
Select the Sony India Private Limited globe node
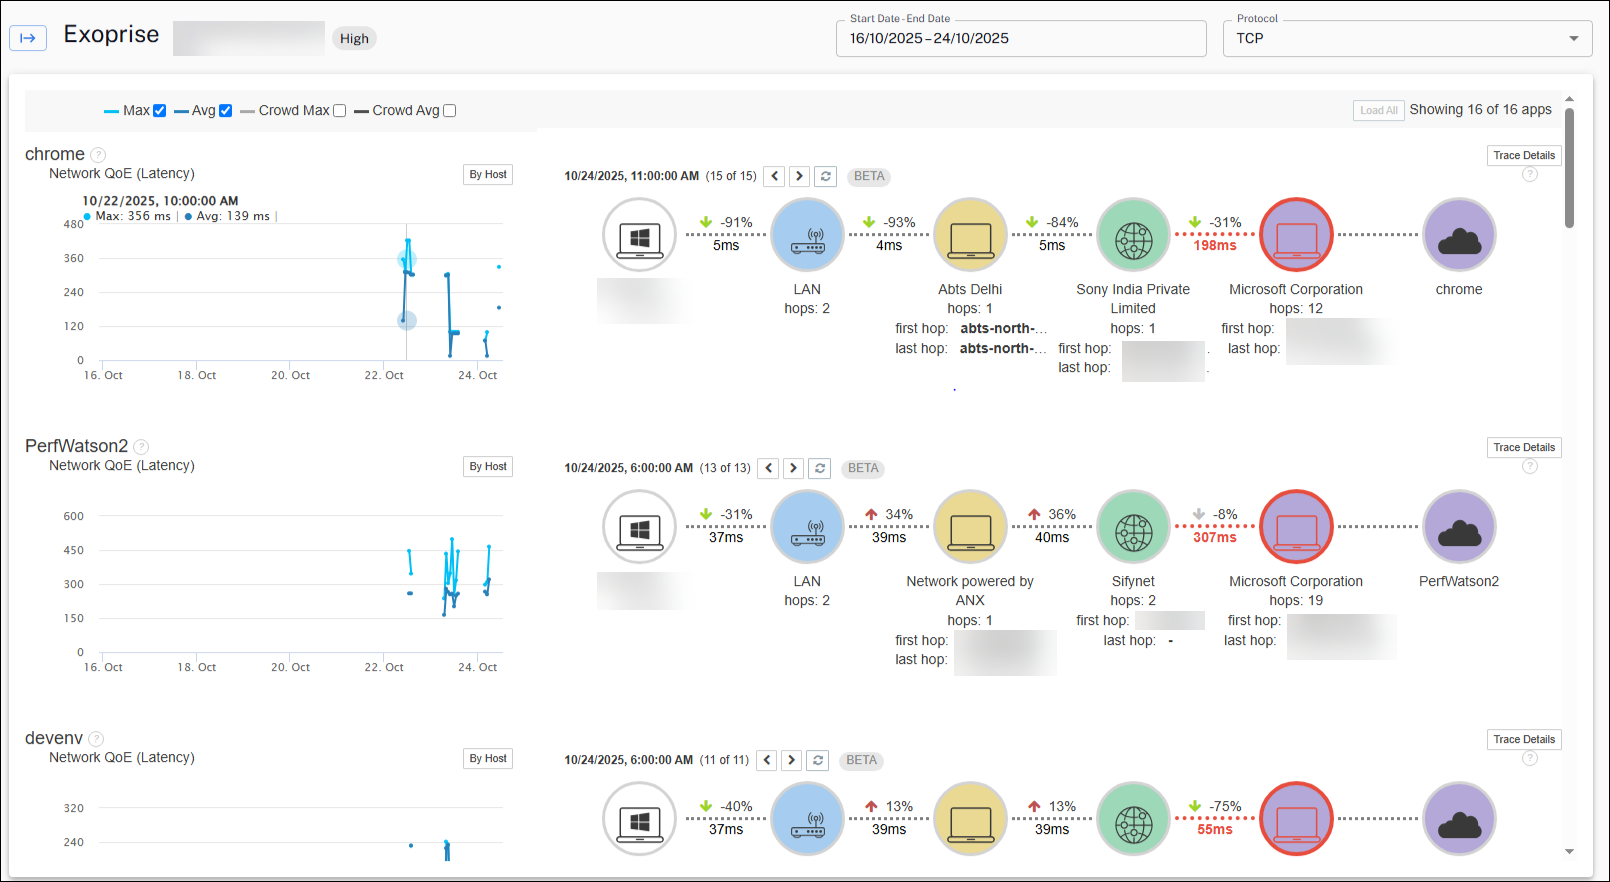coord(1133,235)
